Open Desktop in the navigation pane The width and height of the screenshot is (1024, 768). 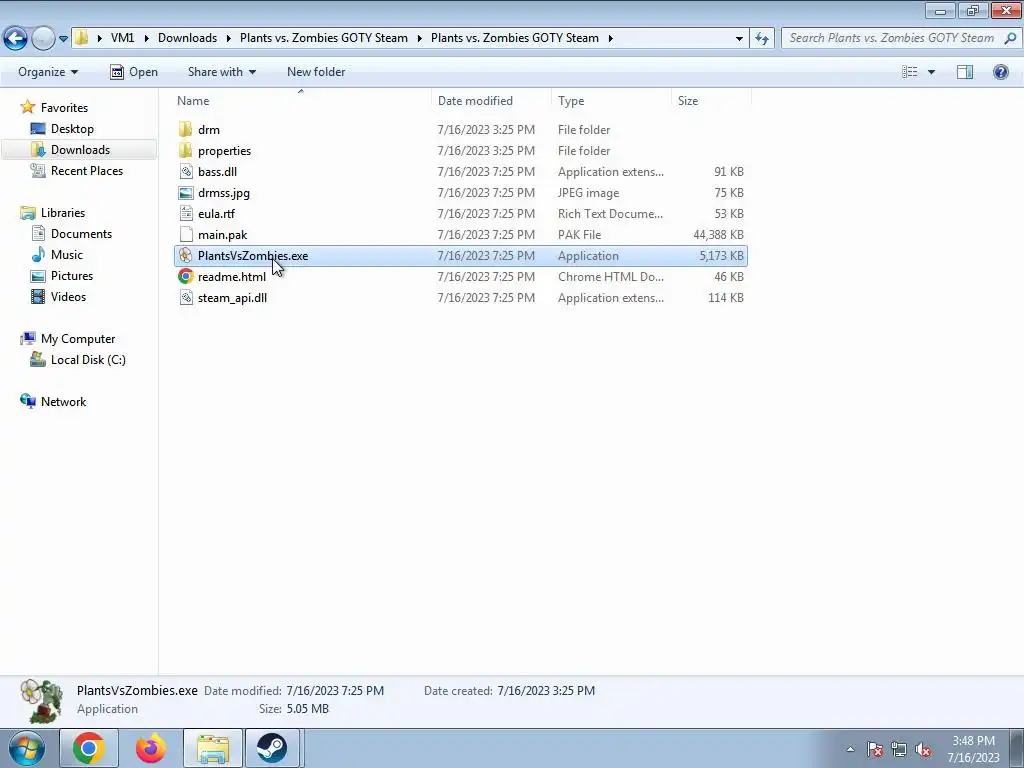[x=72, y=129]
